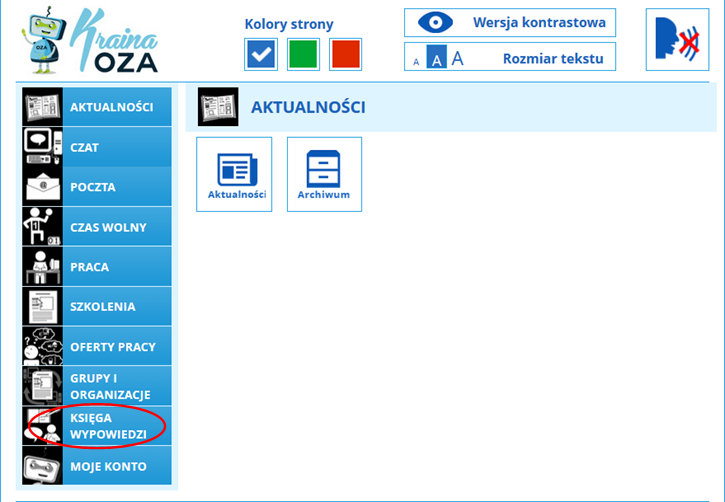Open GRUPY I ORGANIZACJE menu item
725x502 pixels.
point(97,386)
